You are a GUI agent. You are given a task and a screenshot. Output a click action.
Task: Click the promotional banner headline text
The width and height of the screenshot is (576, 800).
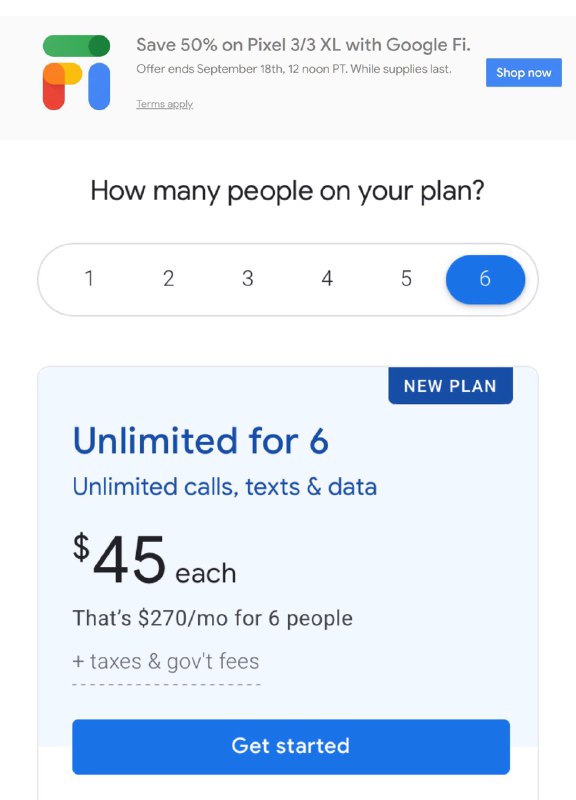coord(306,45)
